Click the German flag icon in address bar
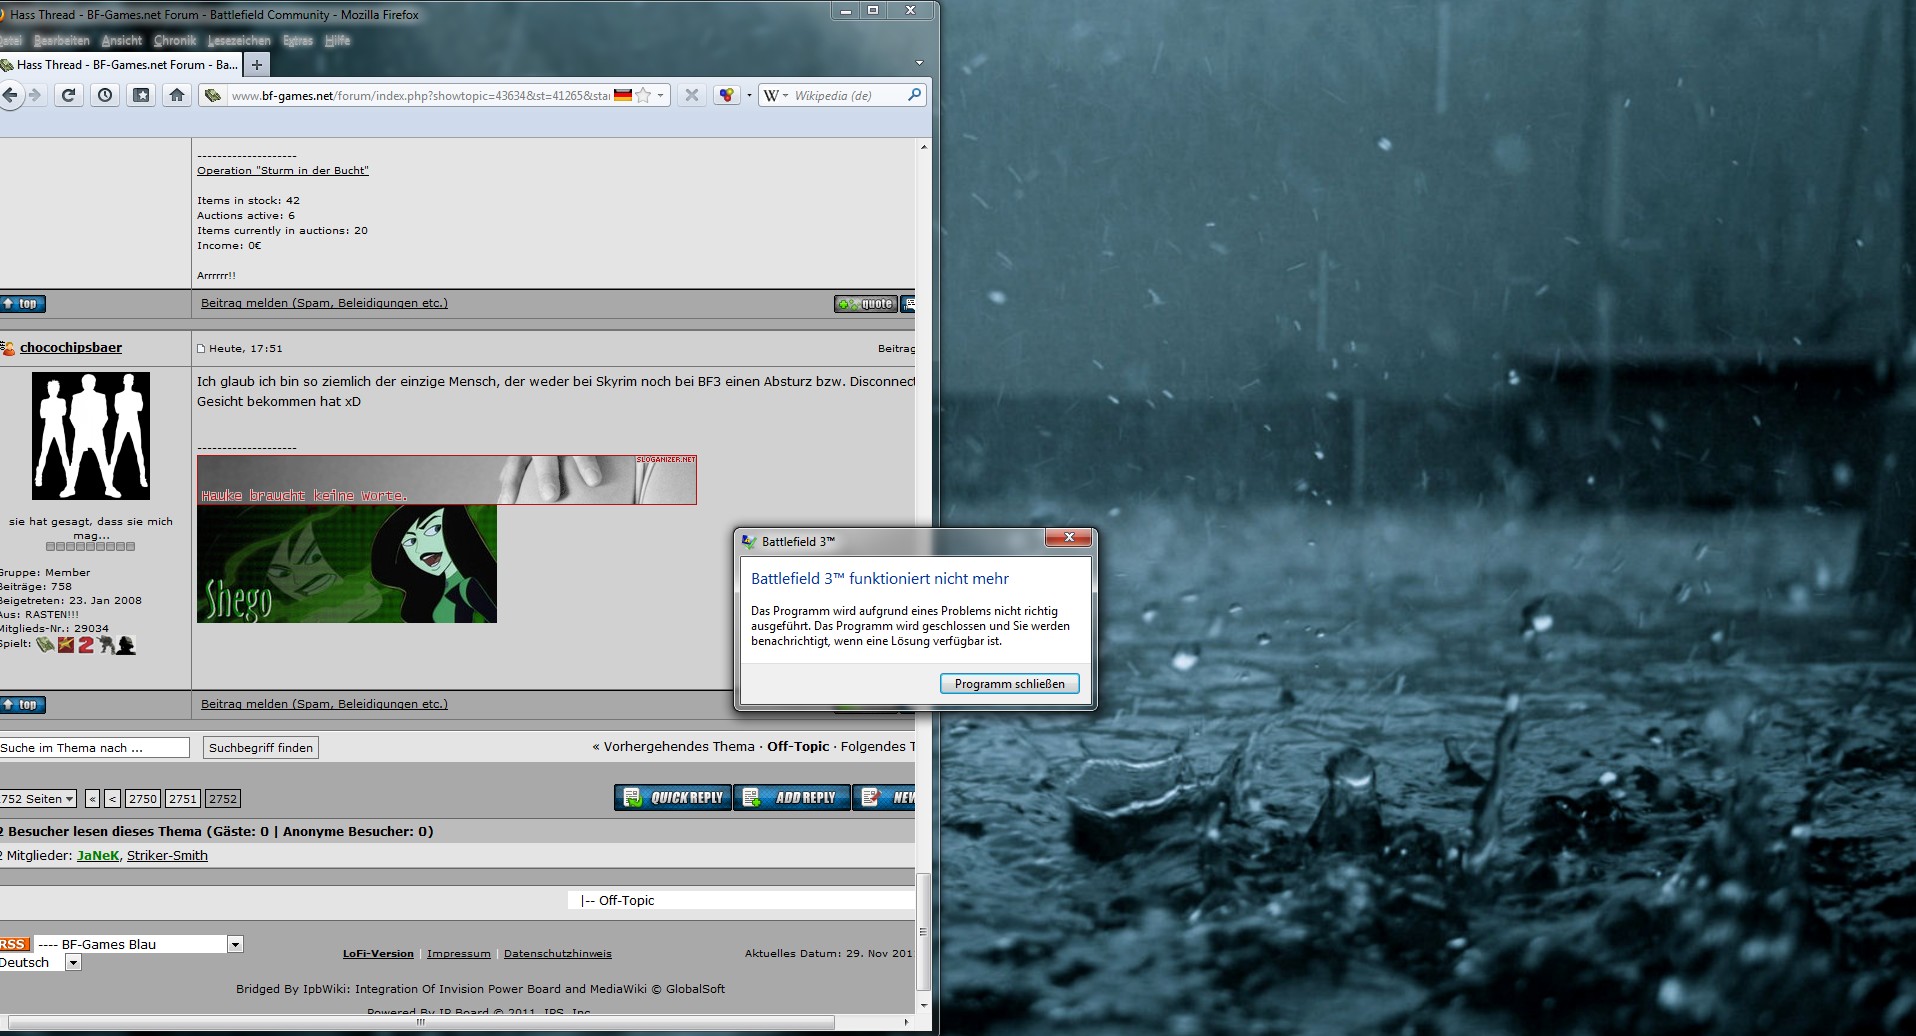The height and width of the screenshot is (1036, 1916). tap(623, 95)
